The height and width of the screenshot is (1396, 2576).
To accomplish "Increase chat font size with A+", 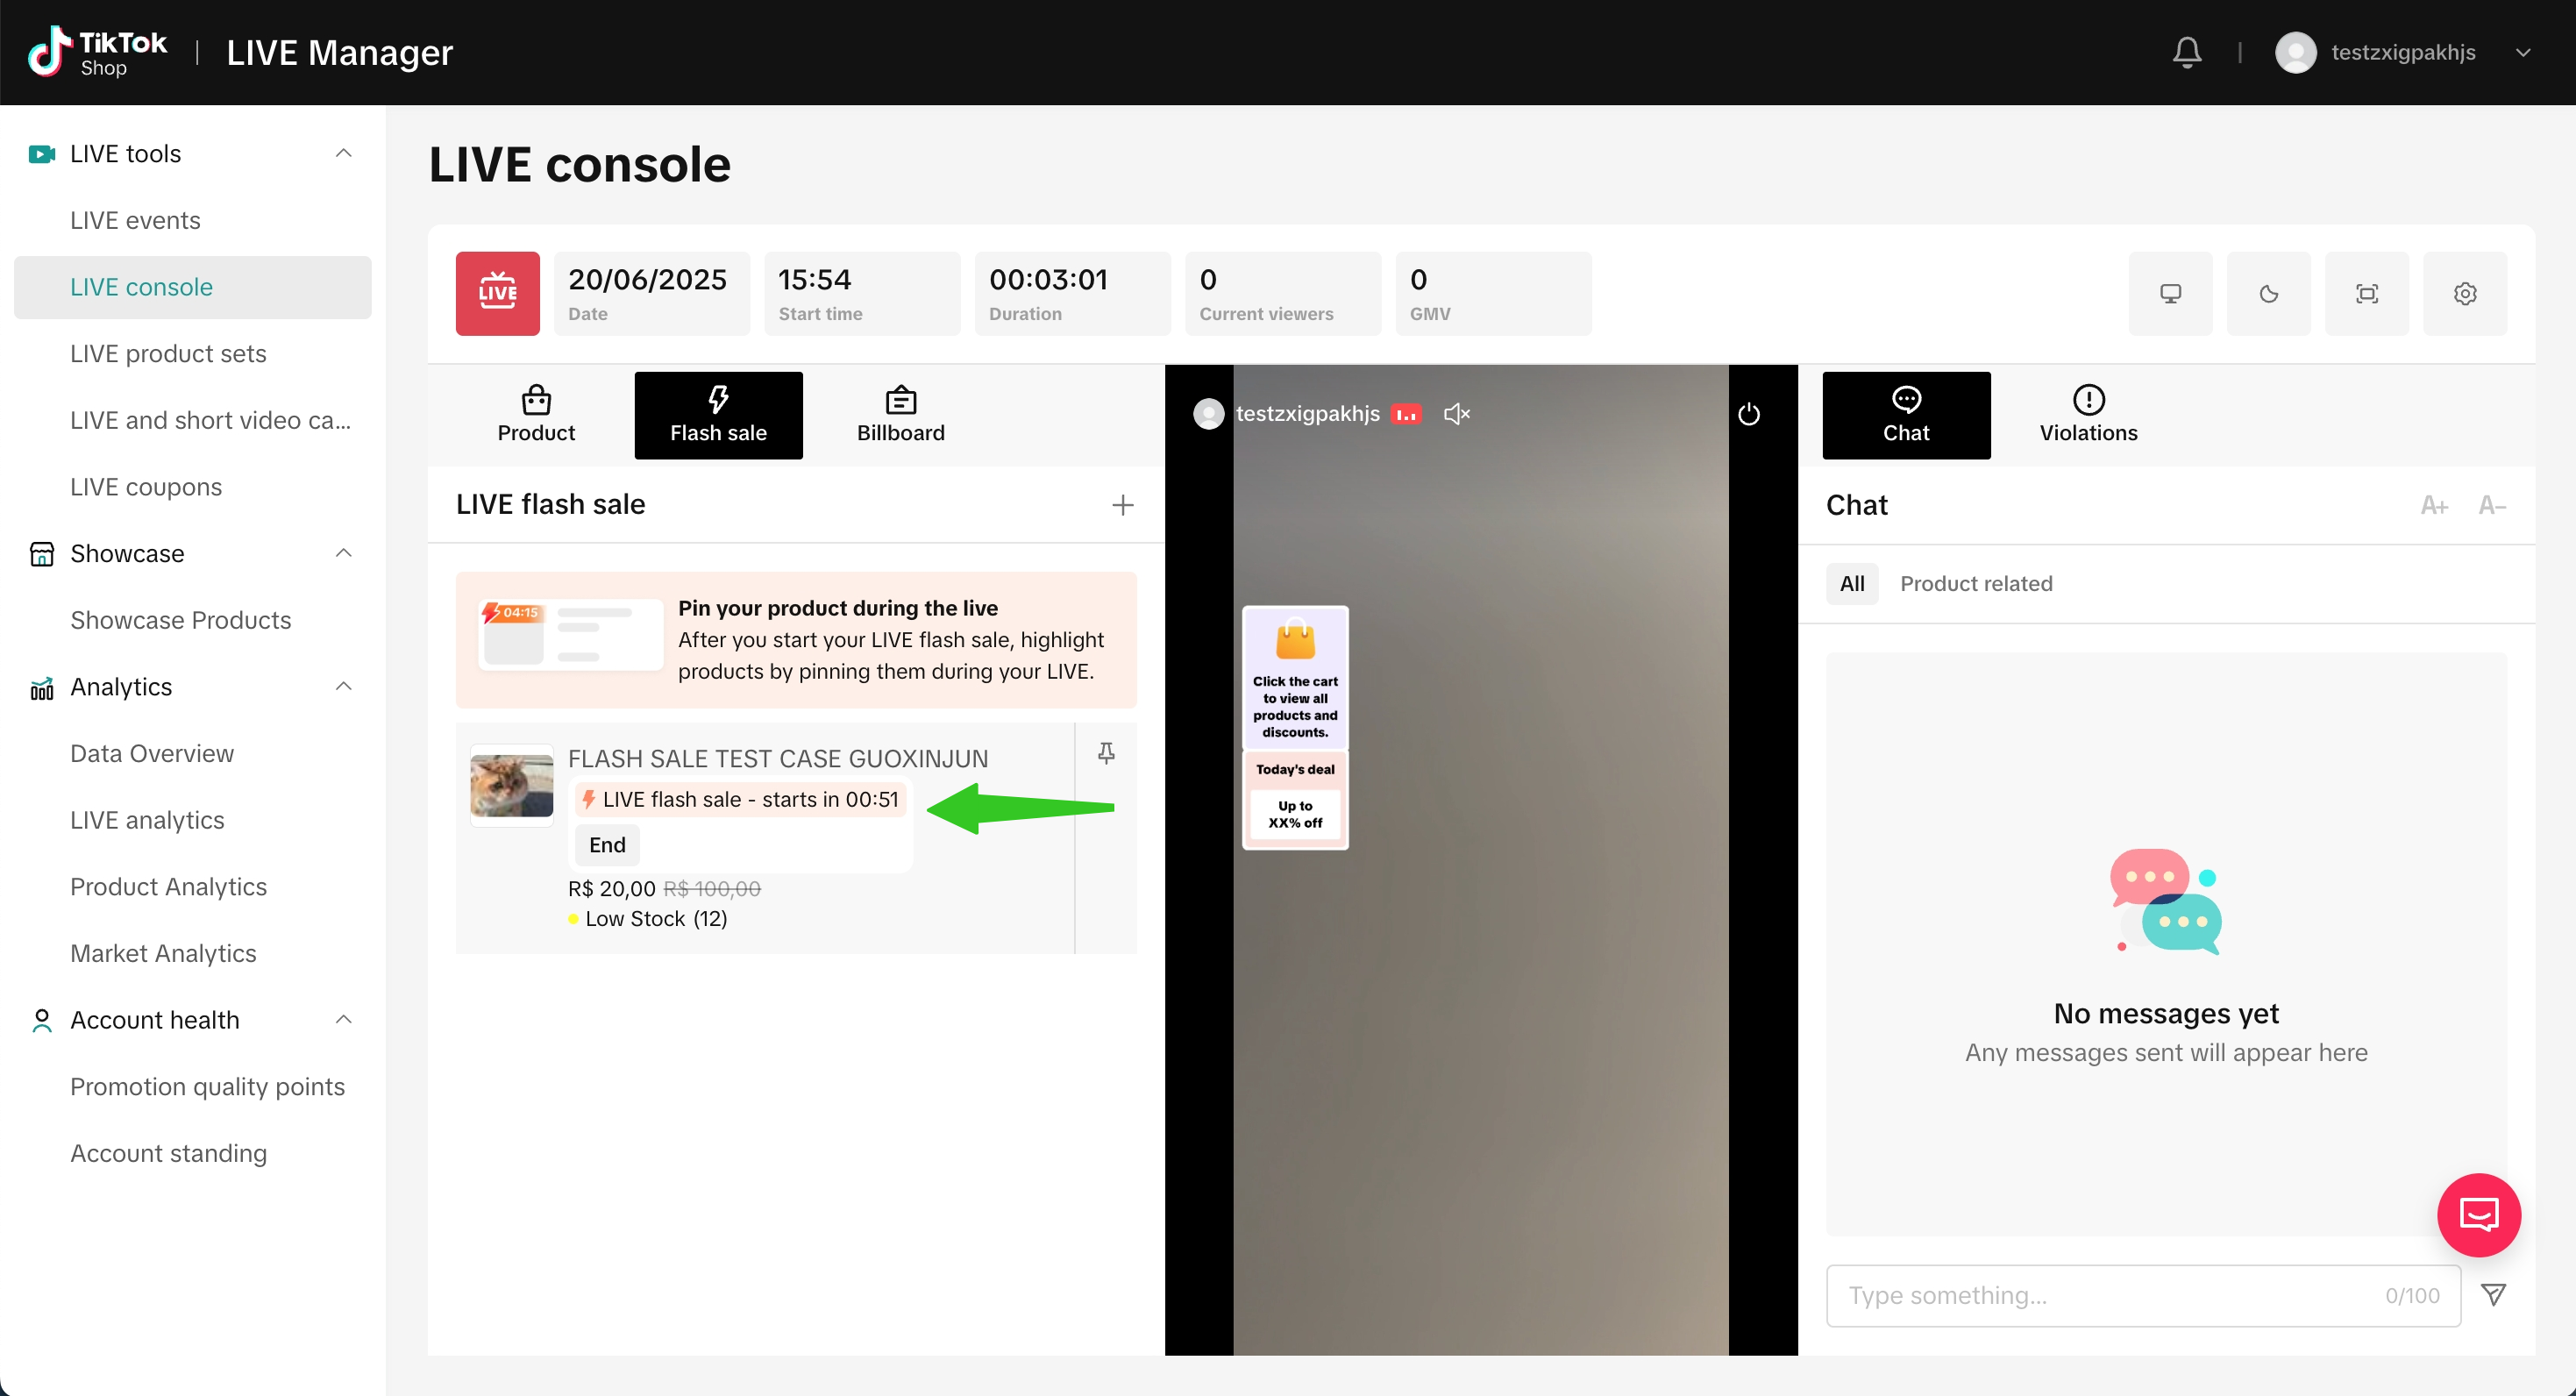I will click(x=2433, y=506).
